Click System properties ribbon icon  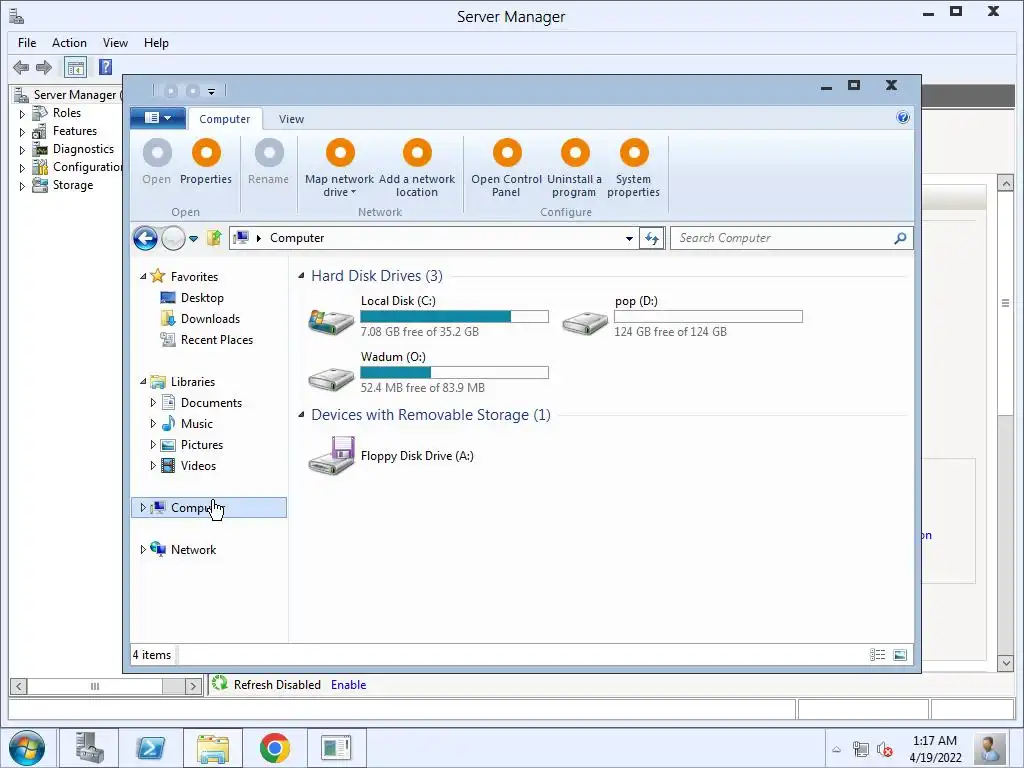click(x=633, y=152)
